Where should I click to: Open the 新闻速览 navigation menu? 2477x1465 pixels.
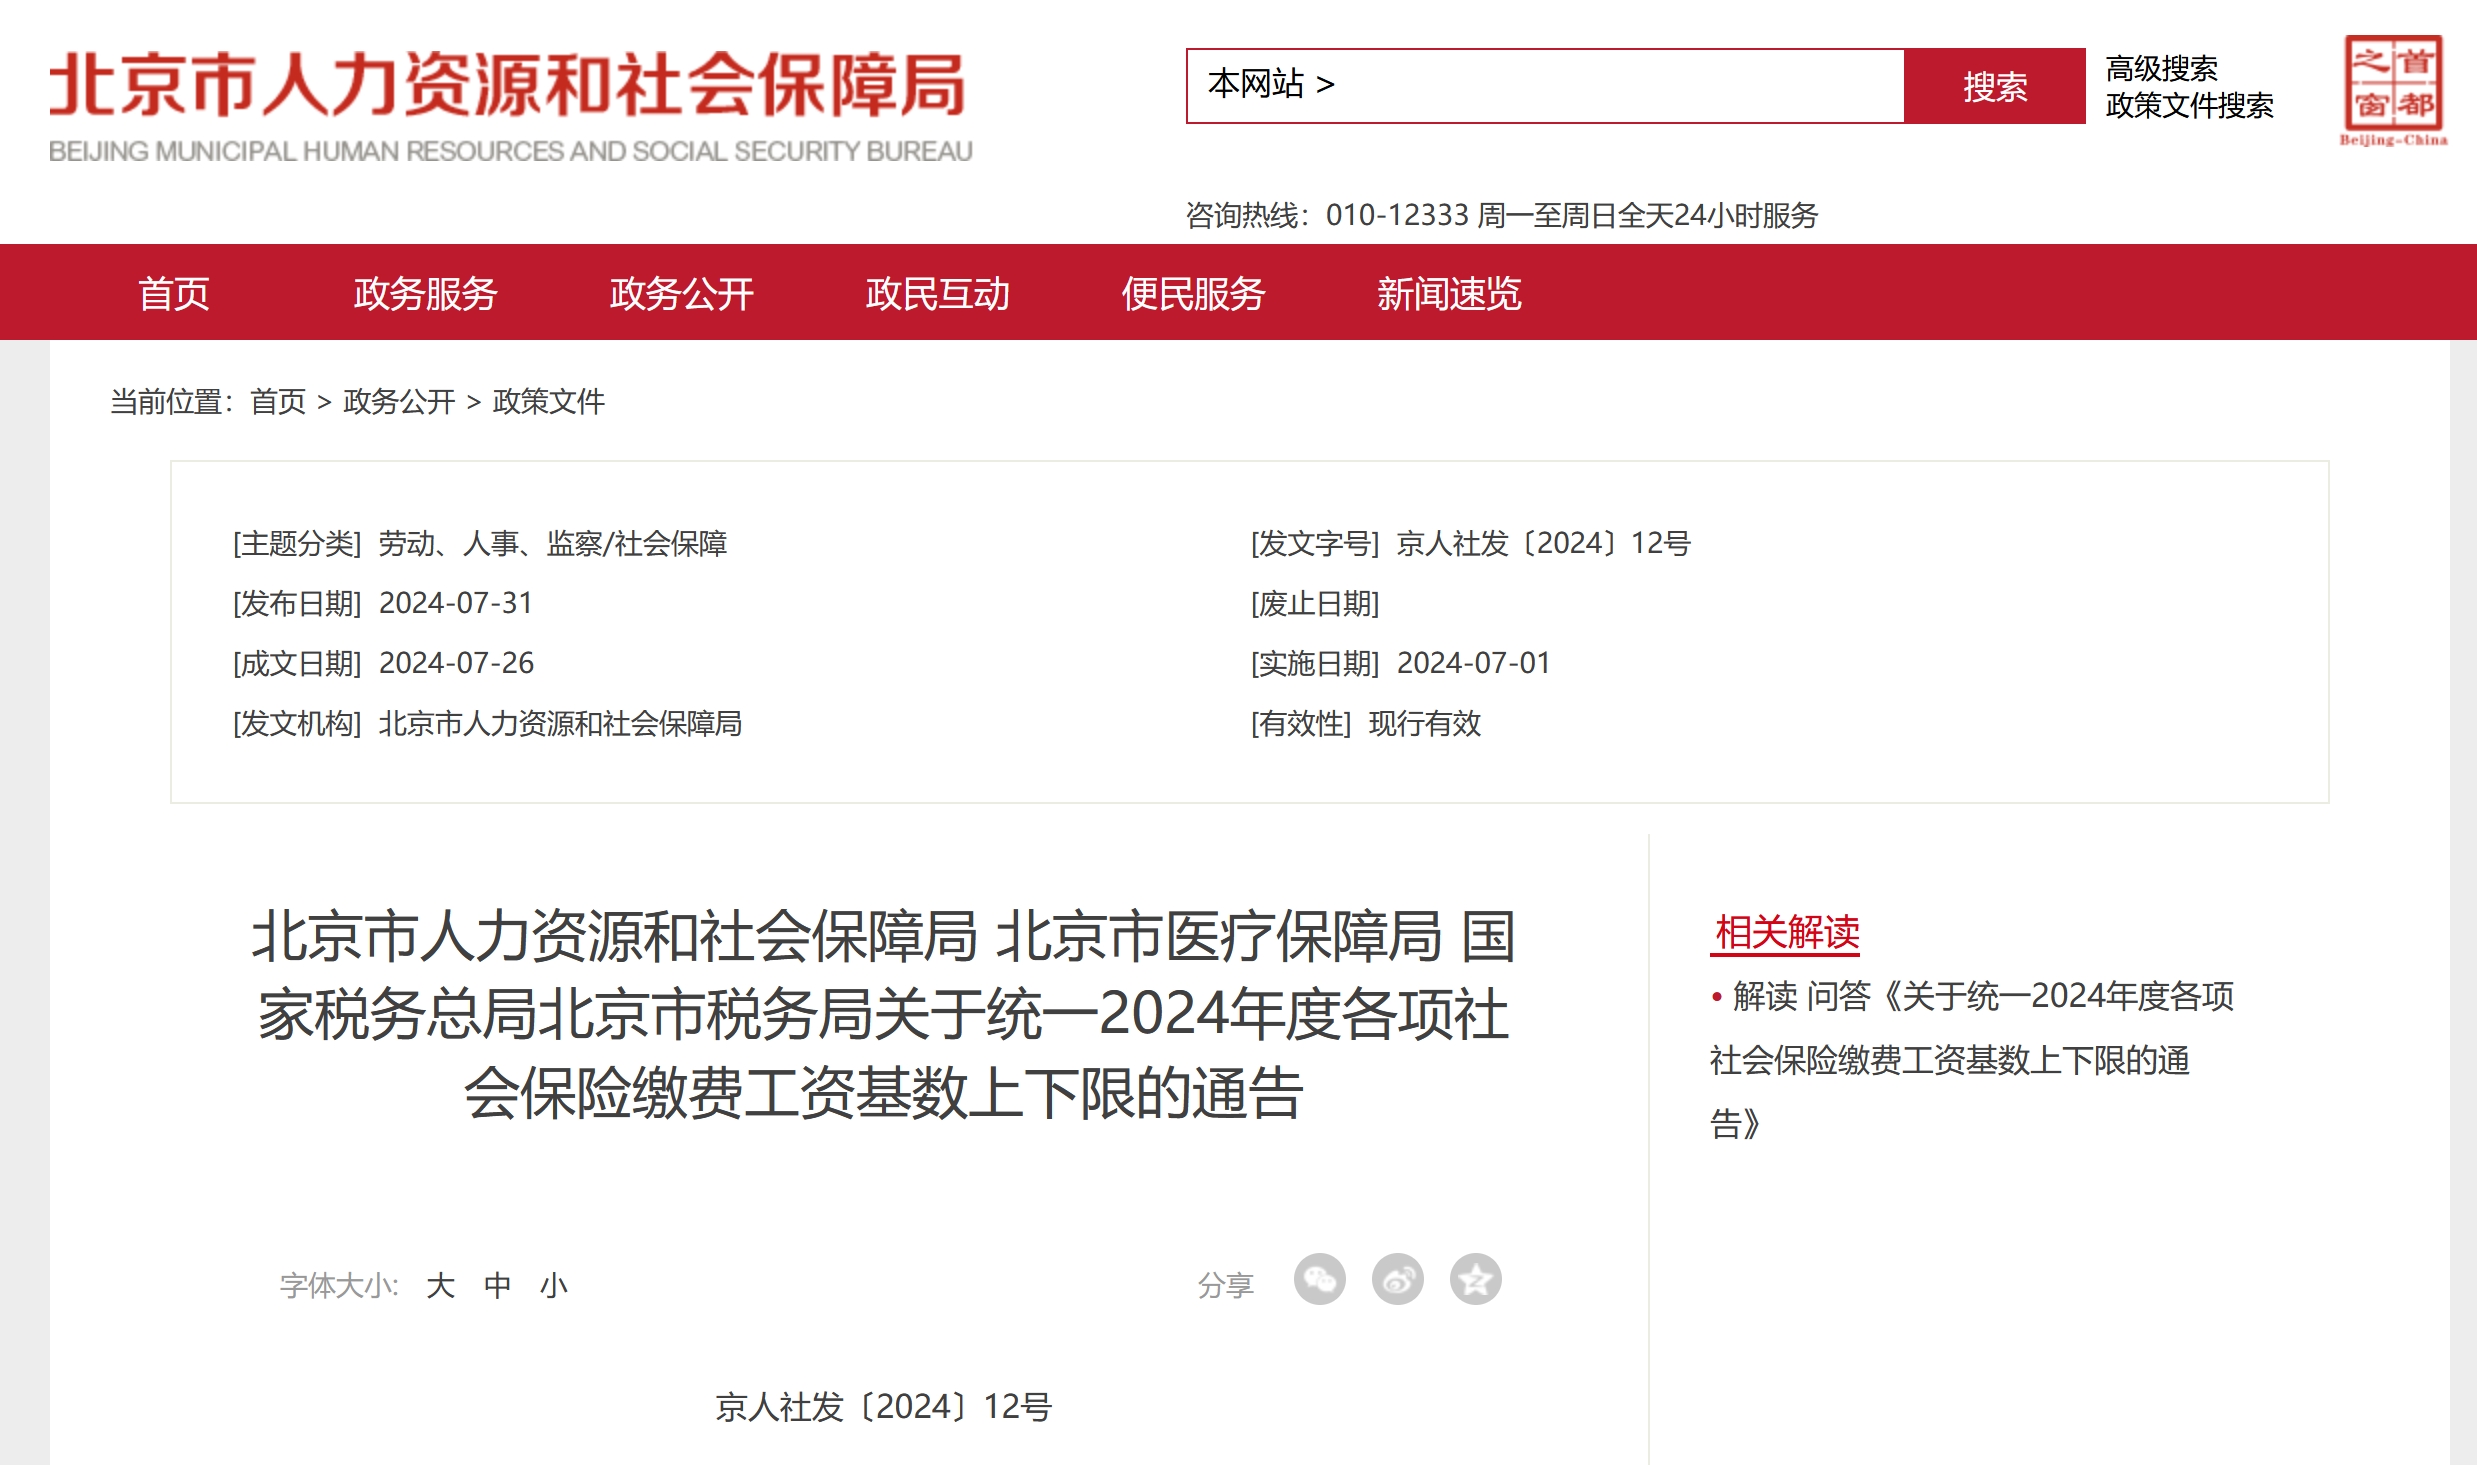click(x=1449, y=293)
